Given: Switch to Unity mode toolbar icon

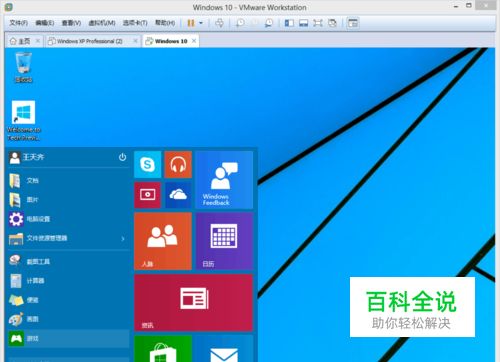Looking at the screenshot, I should 332,23.
